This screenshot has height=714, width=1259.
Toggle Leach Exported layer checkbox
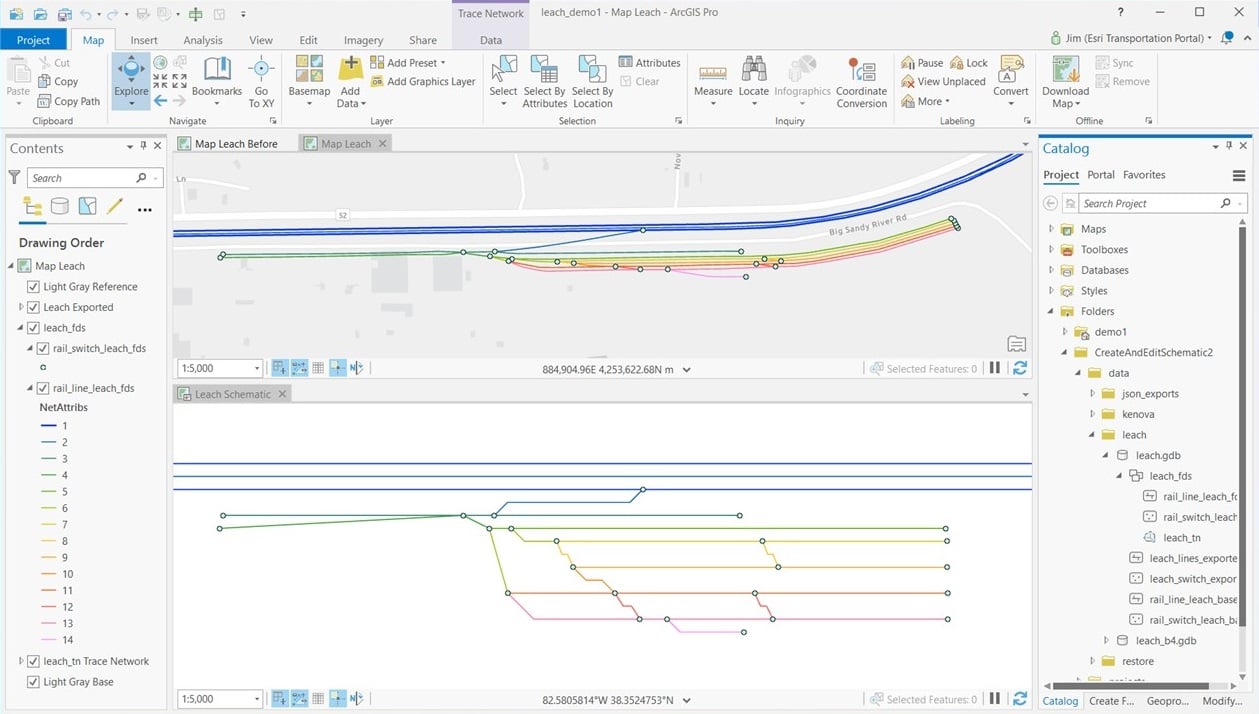point(33,307)
